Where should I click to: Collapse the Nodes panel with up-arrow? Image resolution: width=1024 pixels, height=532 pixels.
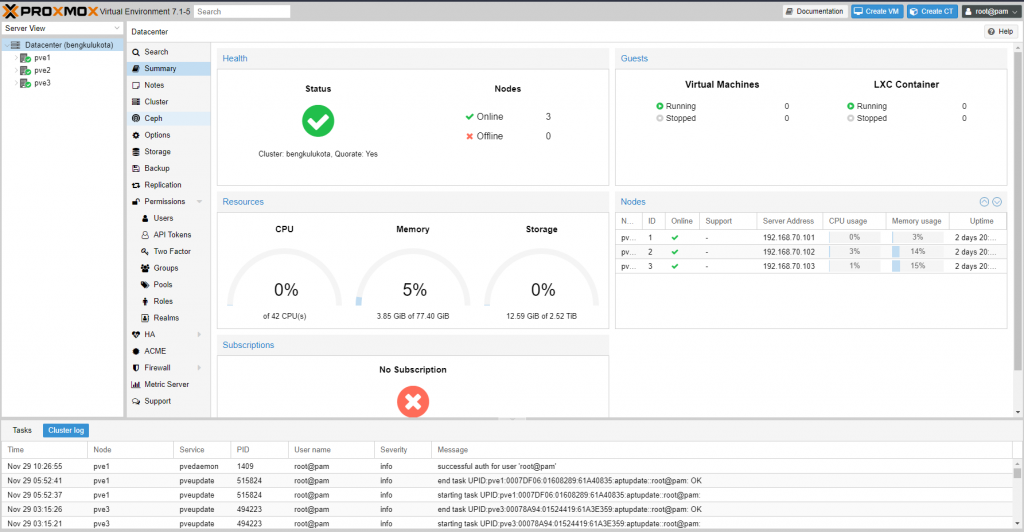point(984,202)
